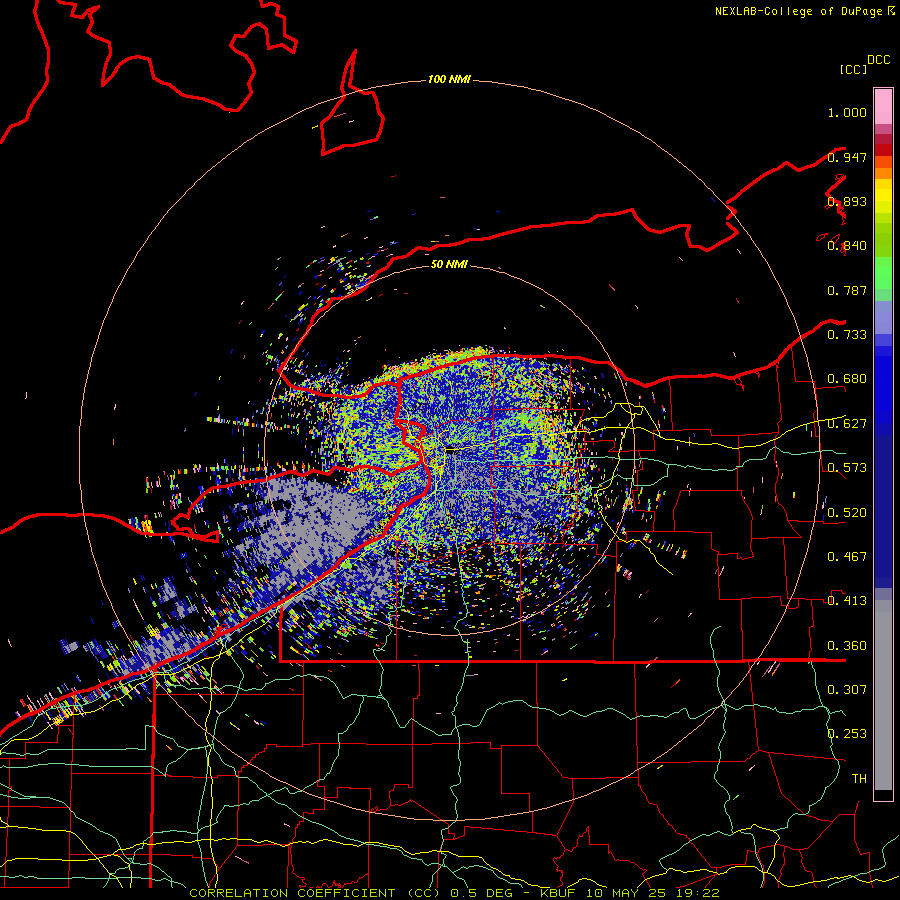Click the 0.573 color scale value
The width and height of the screenshot is (900, 900).
pos(847,468)
